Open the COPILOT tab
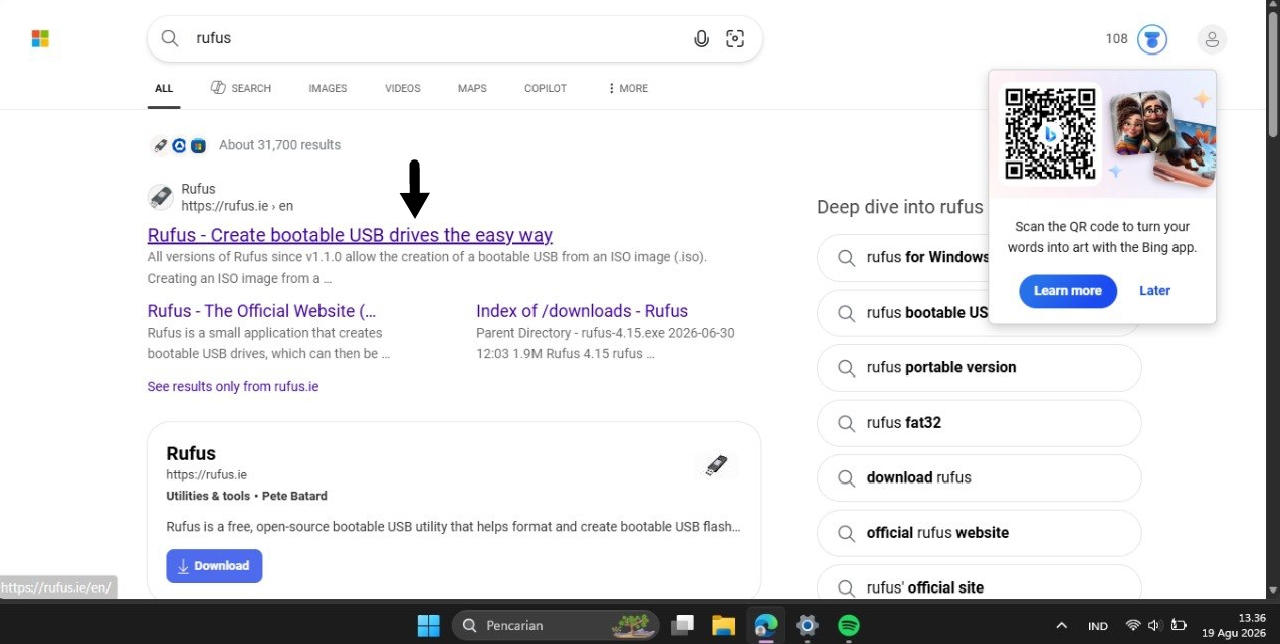This screenshot has height=644, width=1280. (545, 88)
